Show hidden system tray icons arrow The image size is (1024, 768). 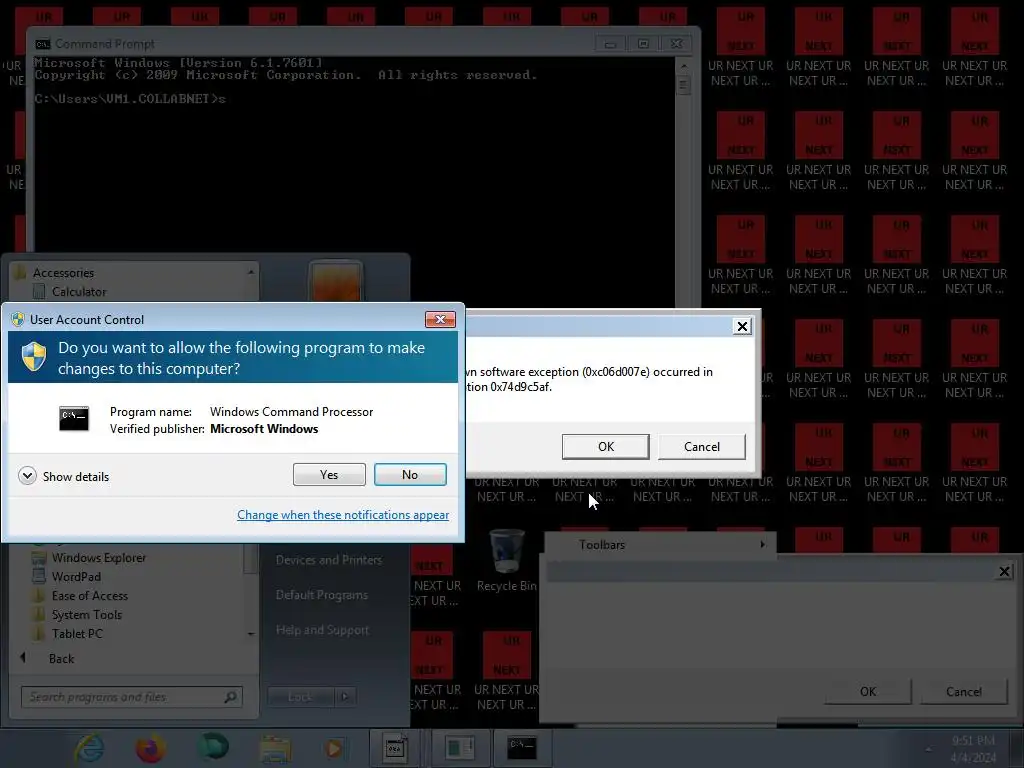pyautogui.click(x=929, y=749)
